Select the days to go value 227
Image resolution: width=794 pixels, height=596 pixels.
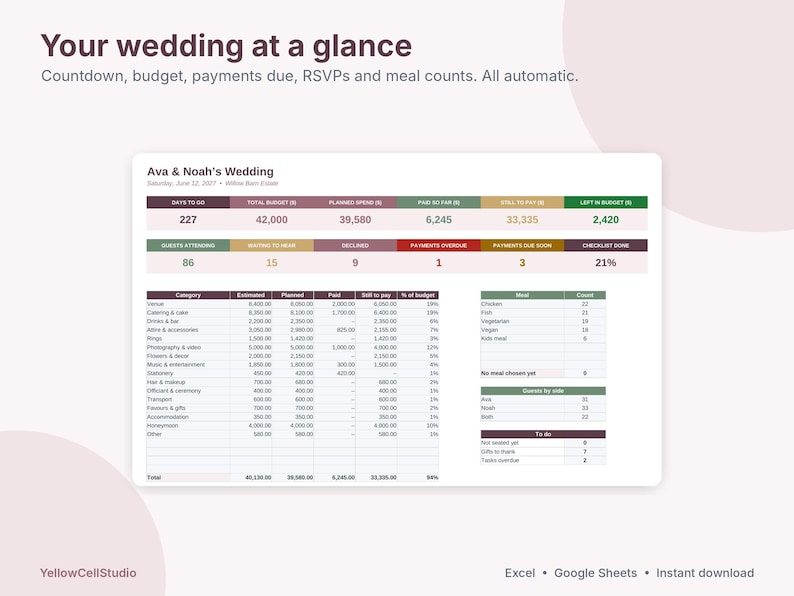pos(188,220)
